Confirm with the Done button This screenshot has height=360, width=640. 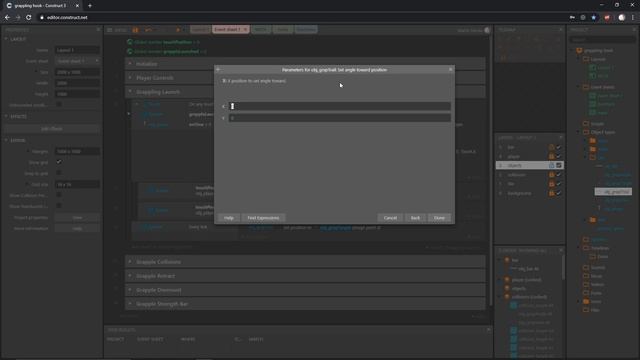[x=439, y=218]
